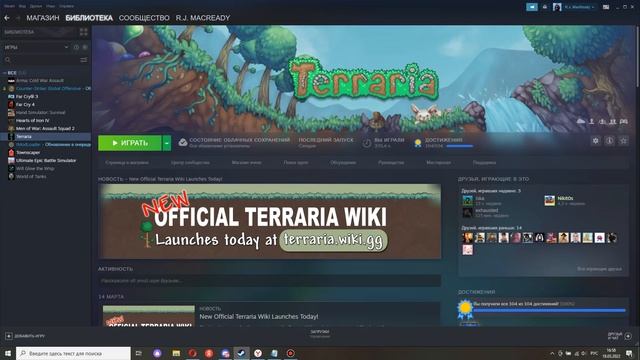Viewport: 640px width, 360px height.
Task: Open store page link under play bar
Action: (127, 162)
